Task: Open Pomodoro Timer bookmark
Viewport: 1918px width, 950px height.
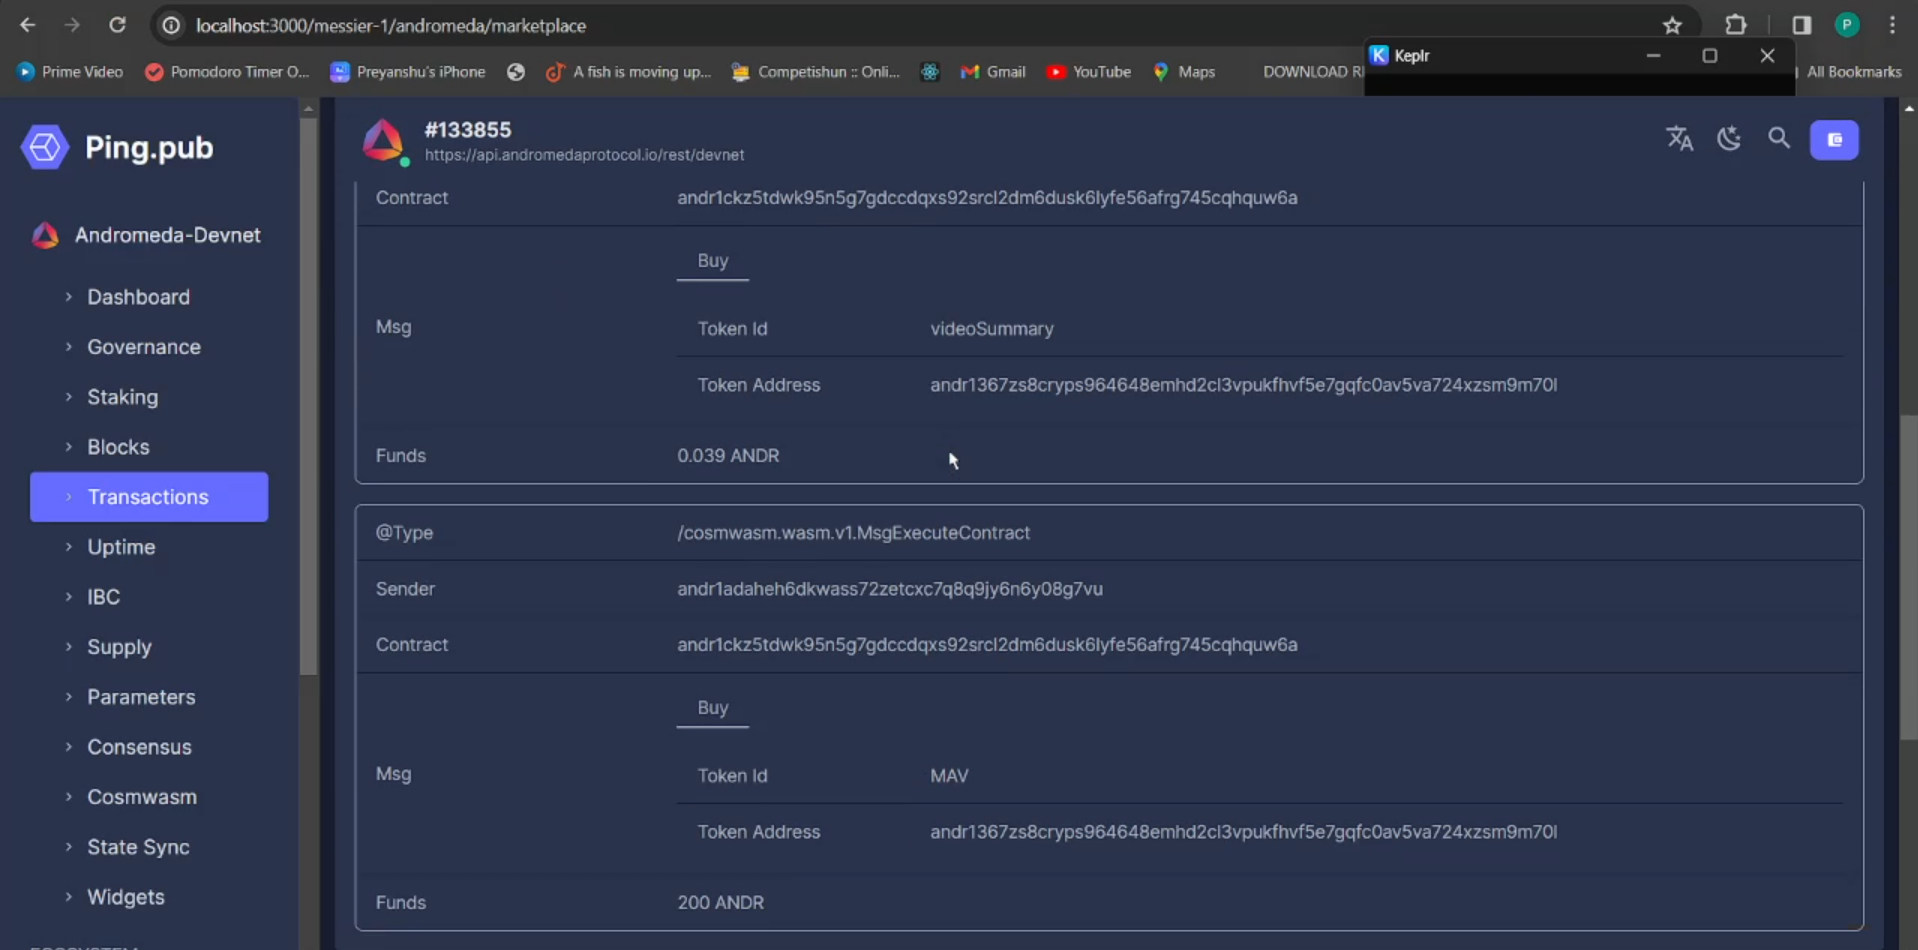Action: point(227,72)
